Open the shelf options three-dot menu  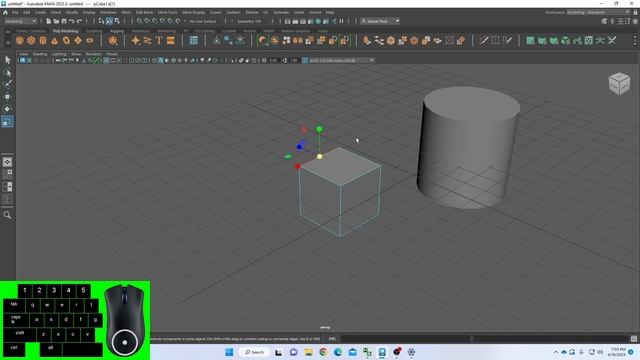pos(635,40)
